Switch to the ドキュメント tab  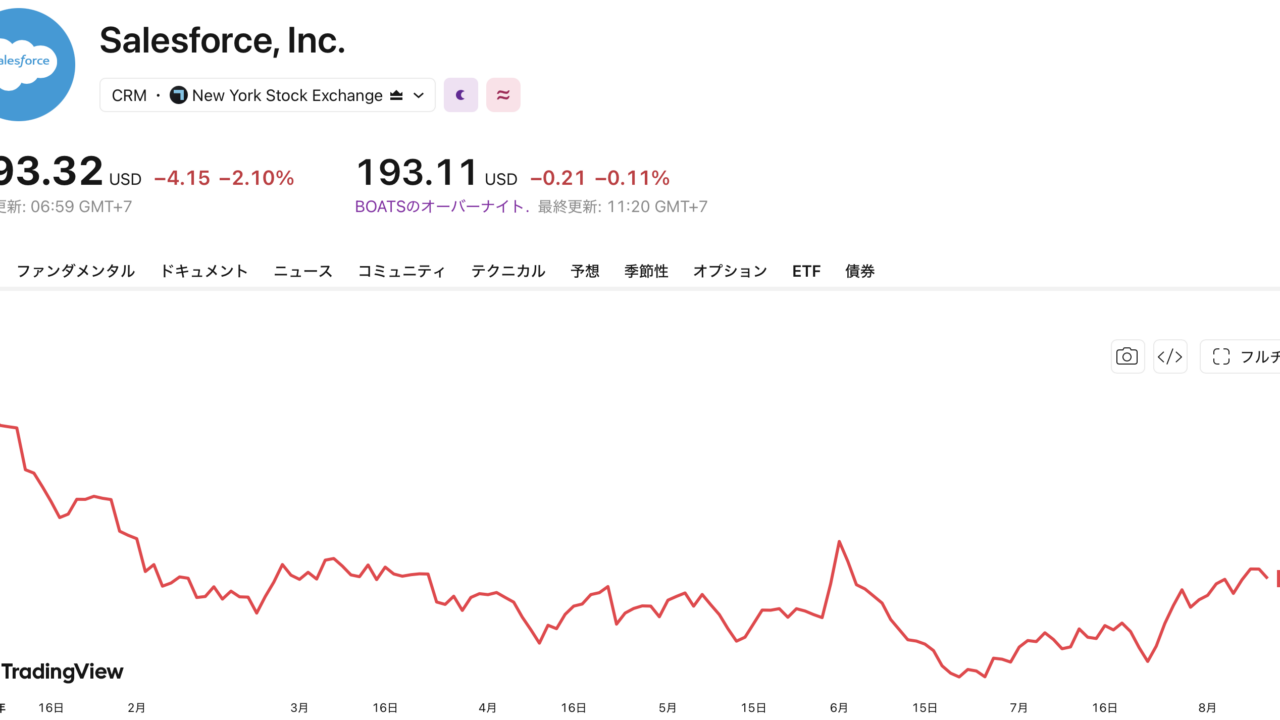point(204,271)
